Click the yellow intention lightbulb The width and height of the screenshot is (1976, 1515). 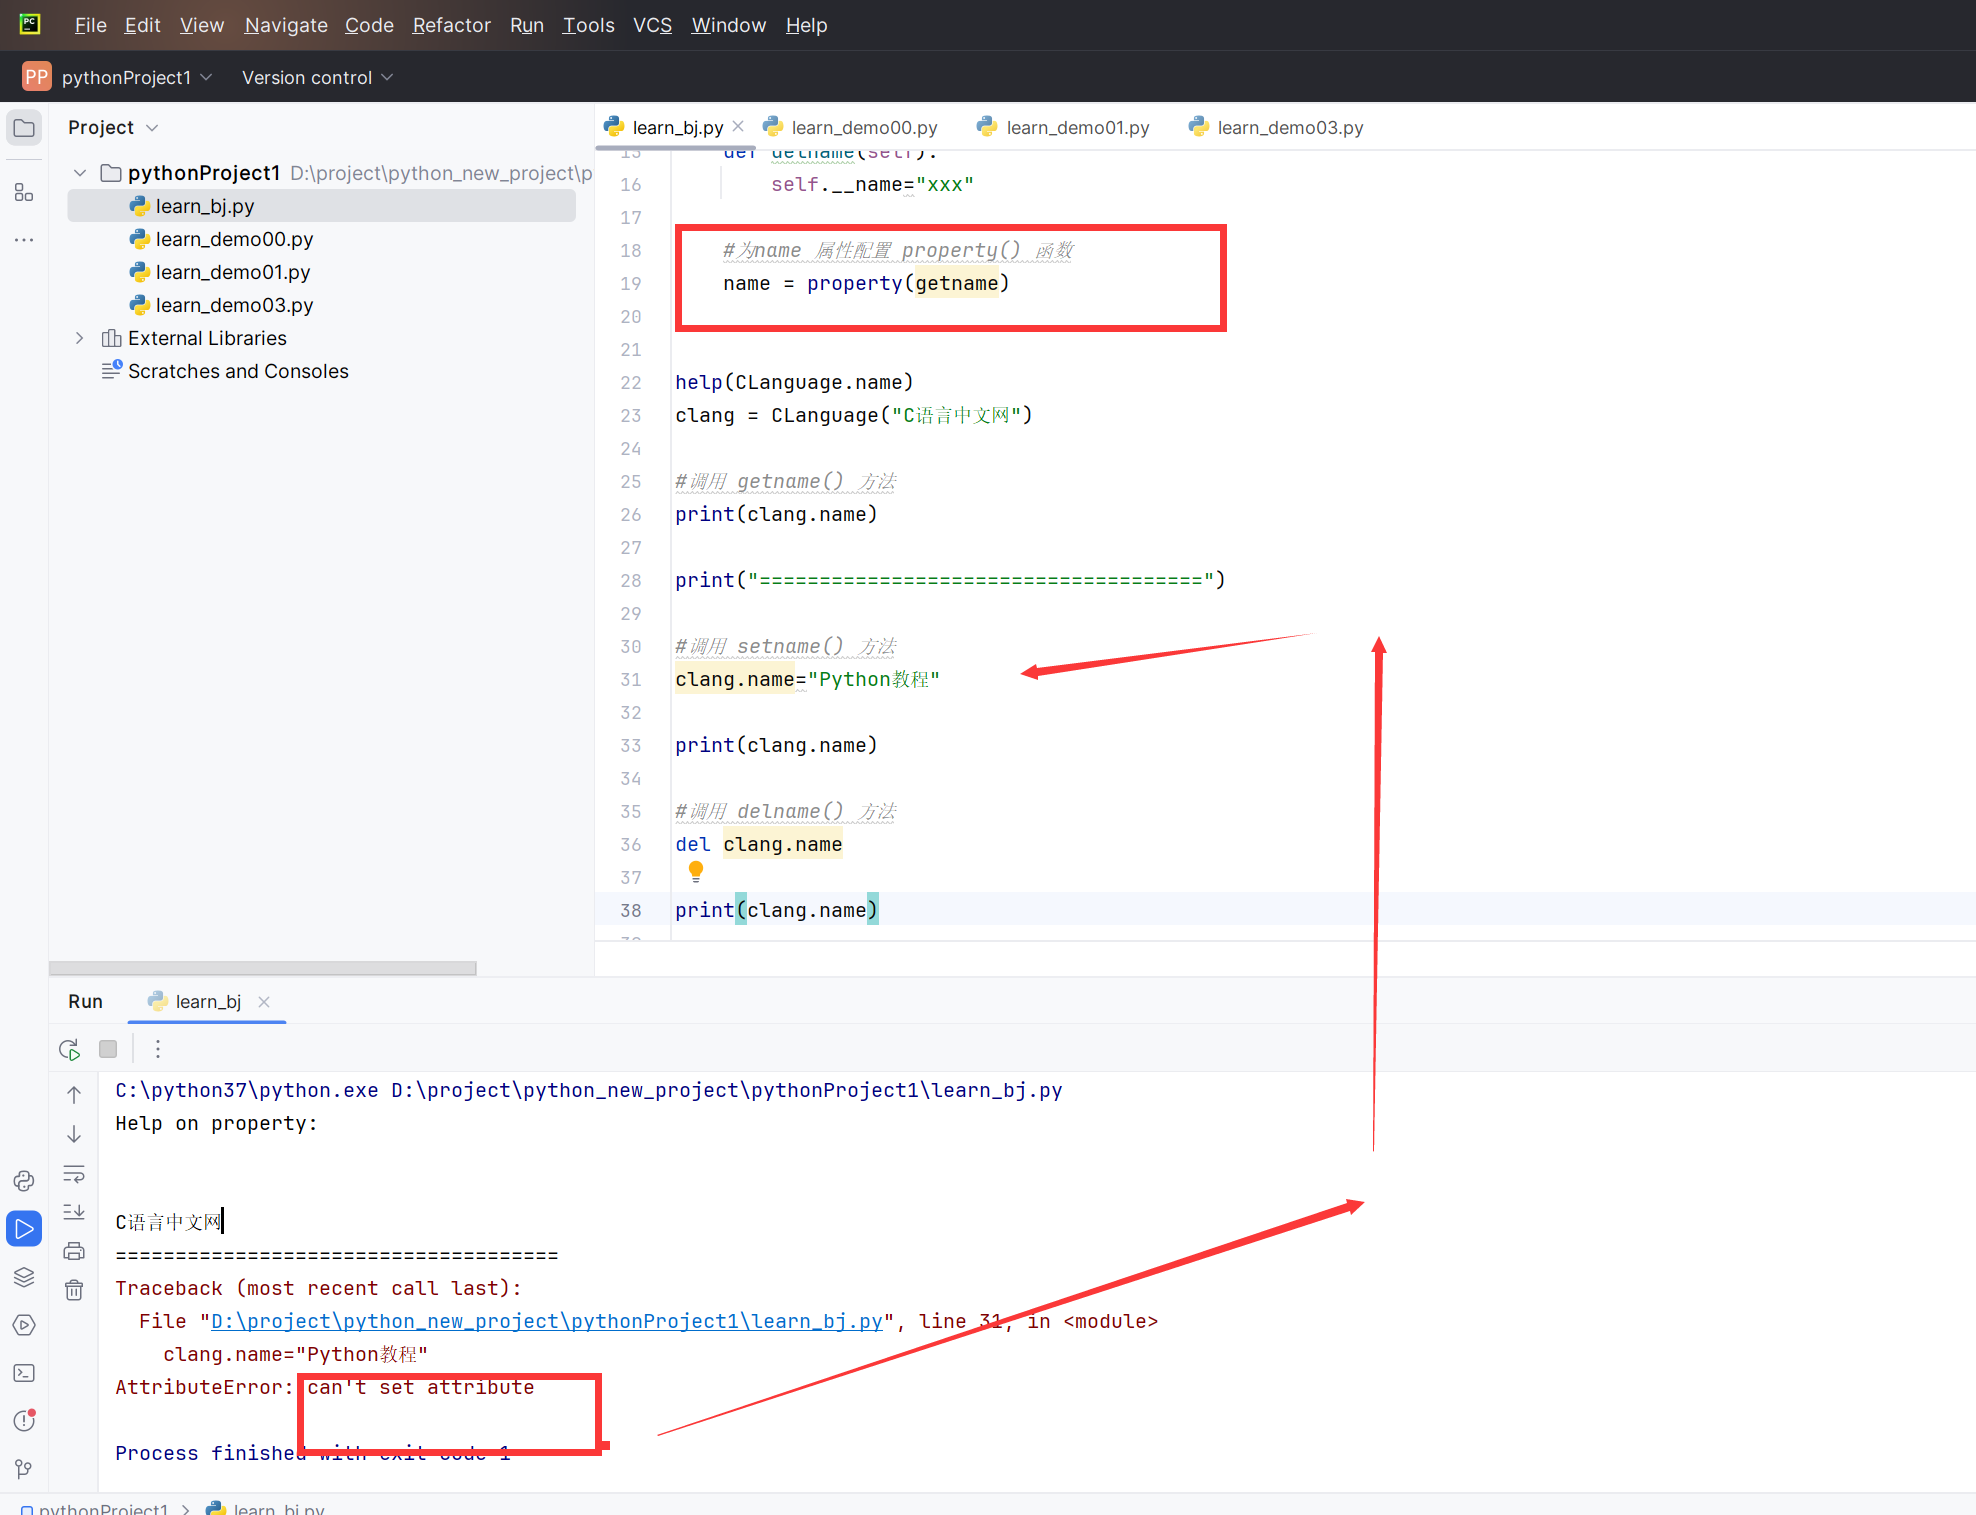pos(696,871)
